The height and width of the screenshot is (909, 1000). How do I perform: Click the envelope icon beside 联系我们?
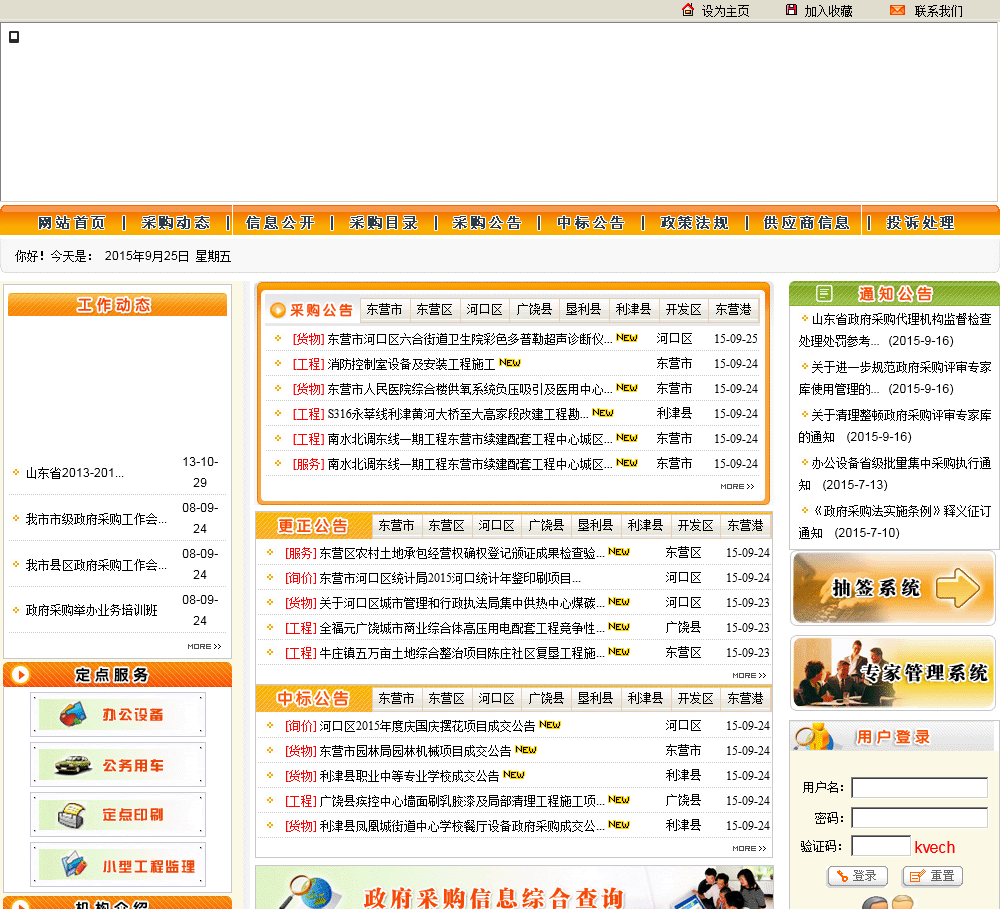click(897, 10)
